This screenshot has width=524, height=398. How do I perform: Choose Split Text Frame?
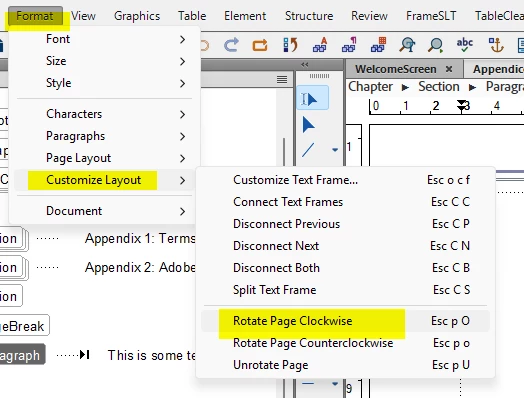346,290
